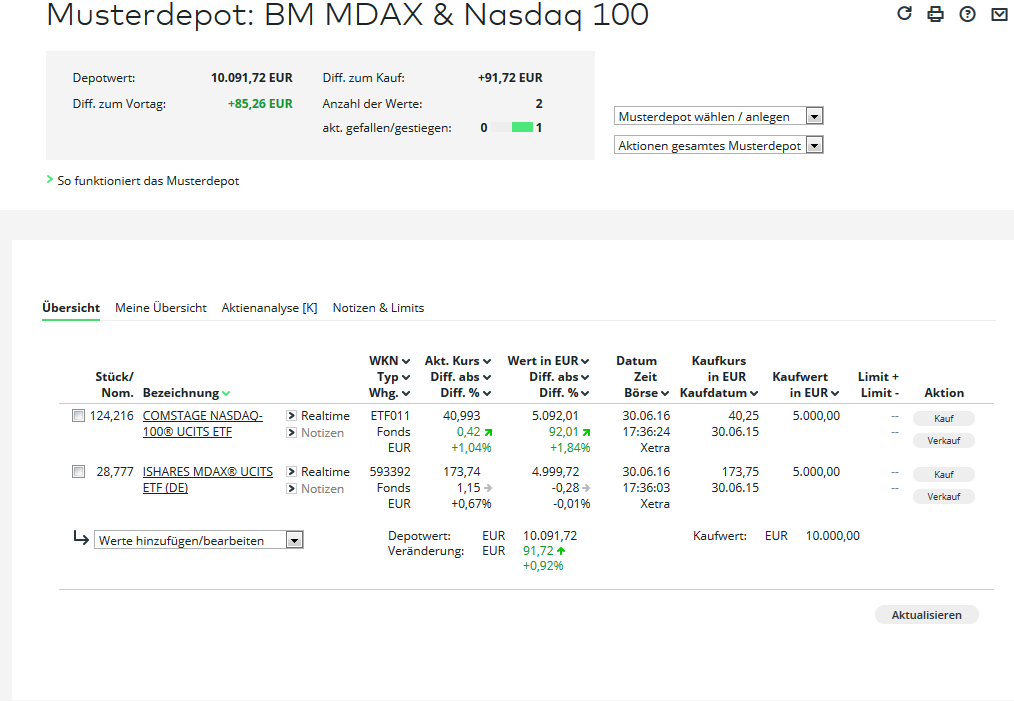Click current price 40,993
The width and height of the screenshot is (1014, 701).
pos(462,416)
